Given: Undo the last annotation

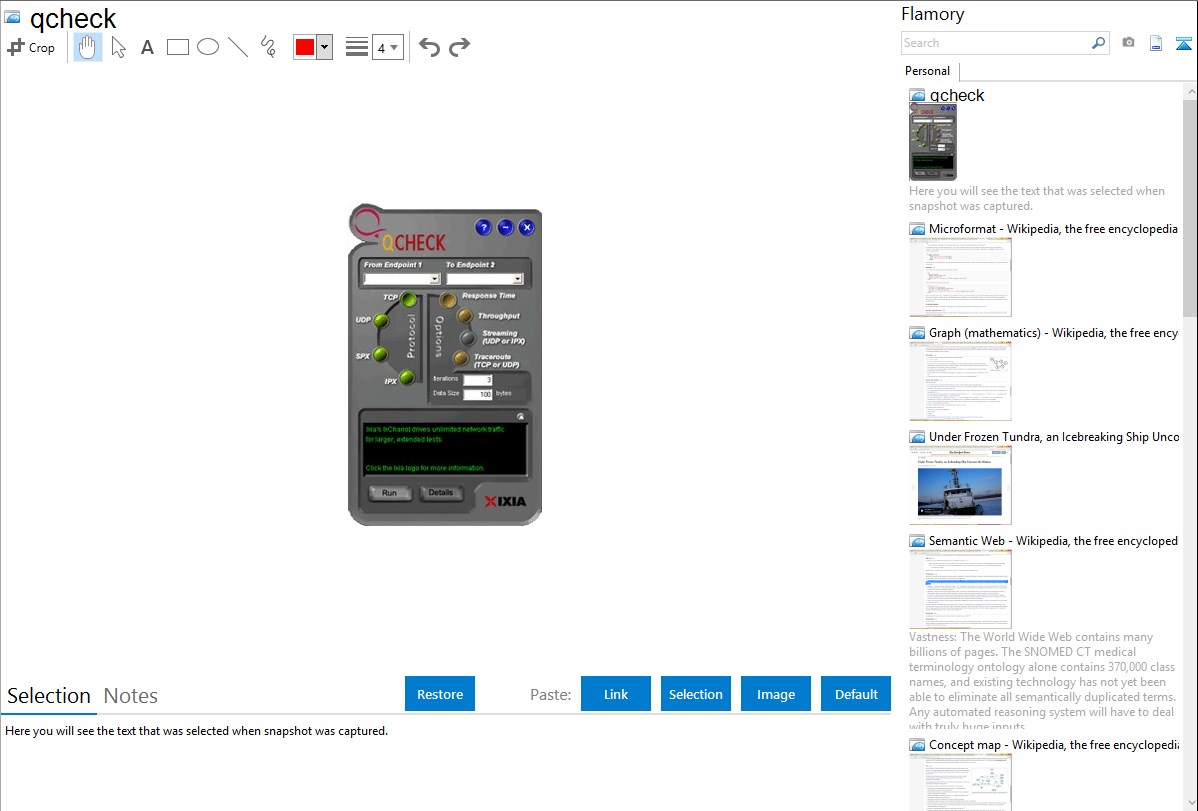Looking at the screenshot, I should click(x=429, y=47).
